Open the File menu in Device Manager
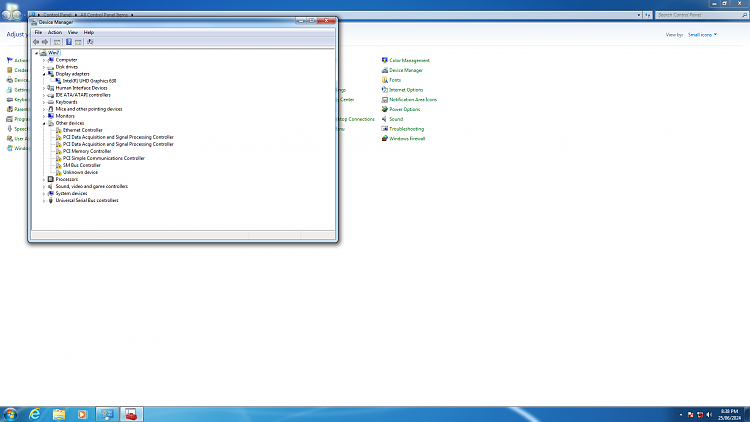This screenshot has width=750, height=422. click(x=38, y=33)
